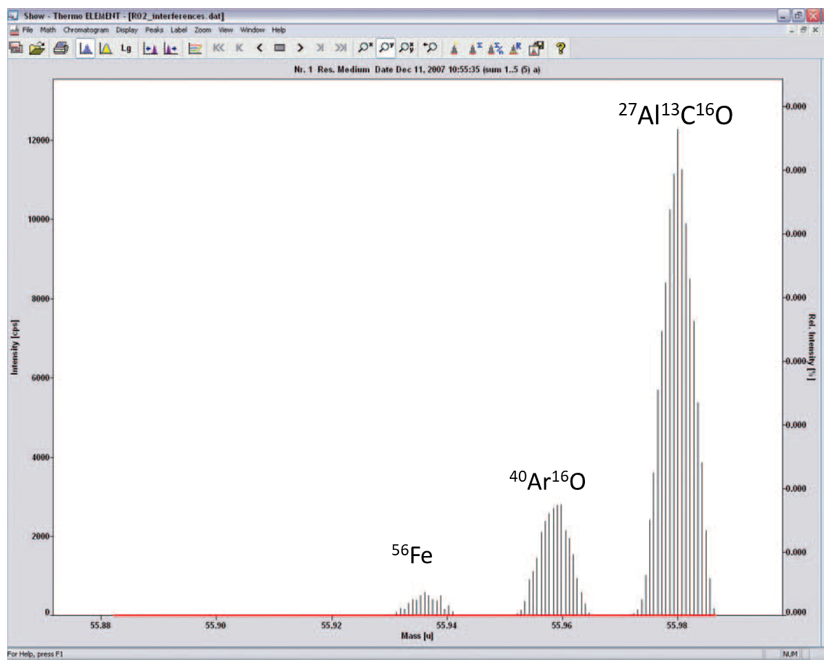Click the undo zoom magnifier icon

(431, 47)
